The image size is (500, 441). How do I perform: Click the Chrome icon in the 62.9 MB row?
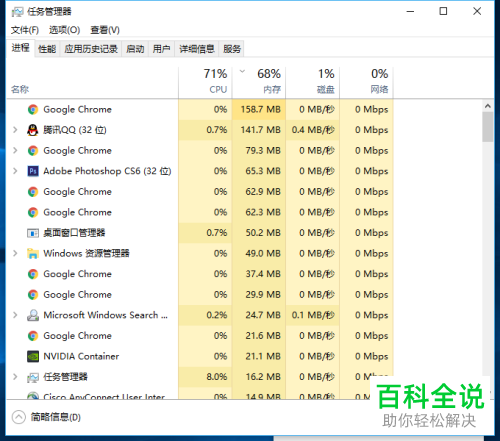[x=33, y=192]
